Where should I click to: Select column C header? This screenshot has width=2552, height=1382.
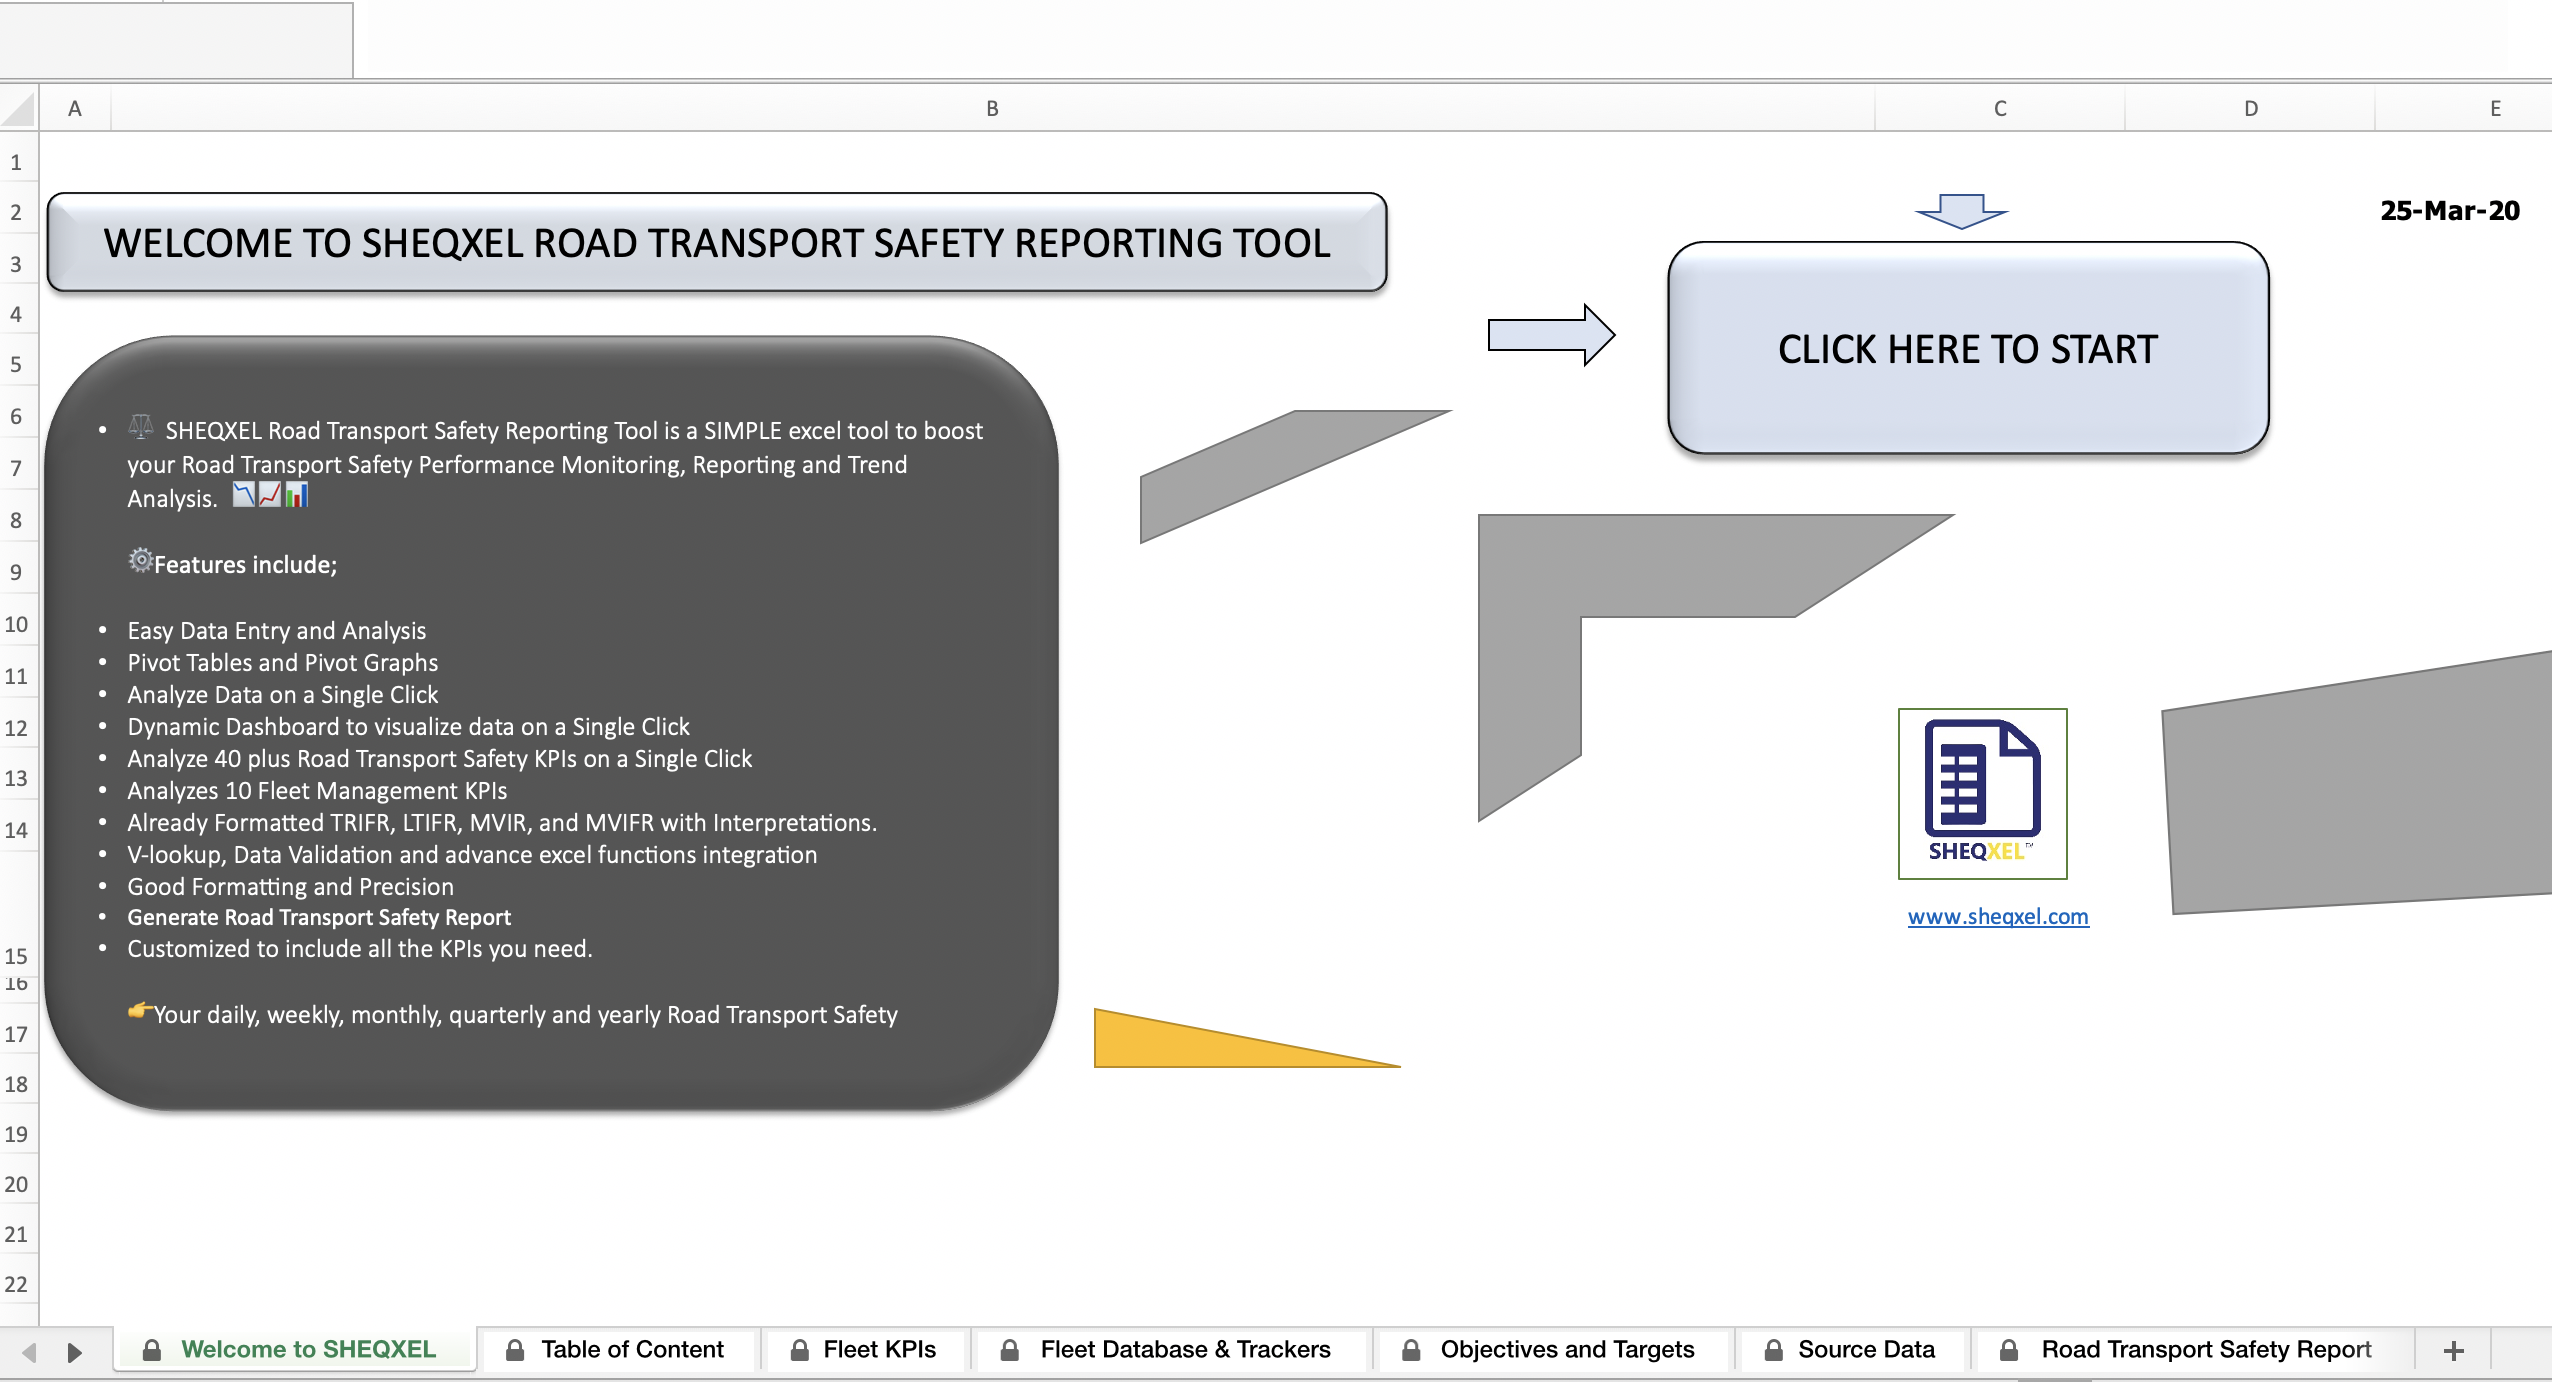(x=2000, y=108)
